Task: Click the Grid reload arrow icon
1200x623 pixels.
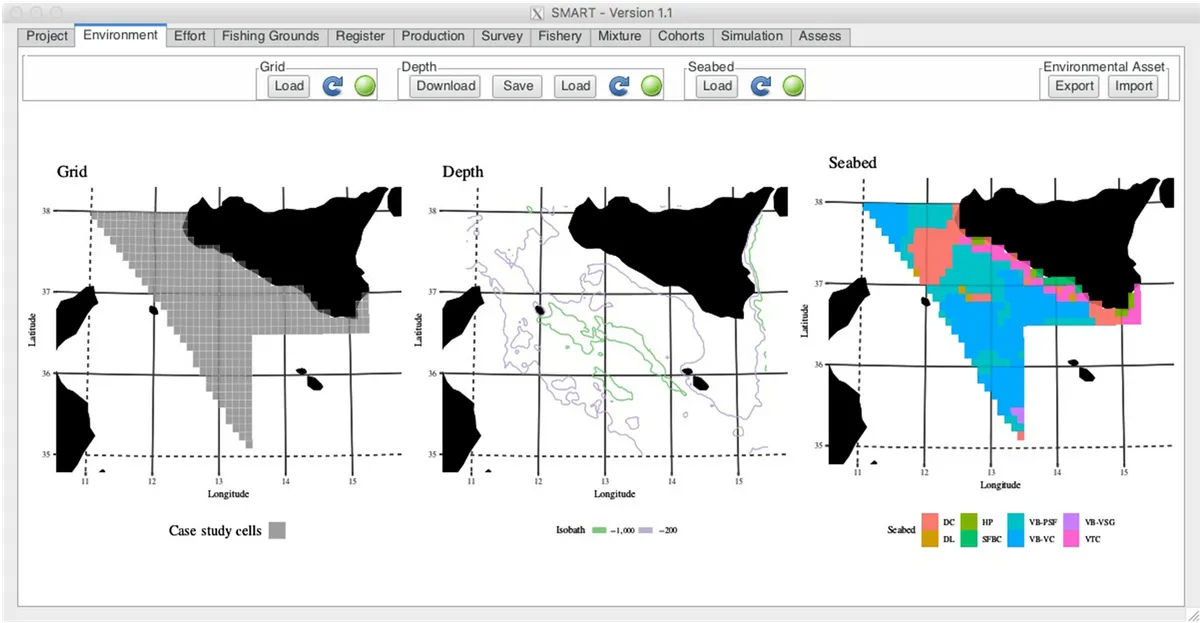Action: tap(333, 86)
